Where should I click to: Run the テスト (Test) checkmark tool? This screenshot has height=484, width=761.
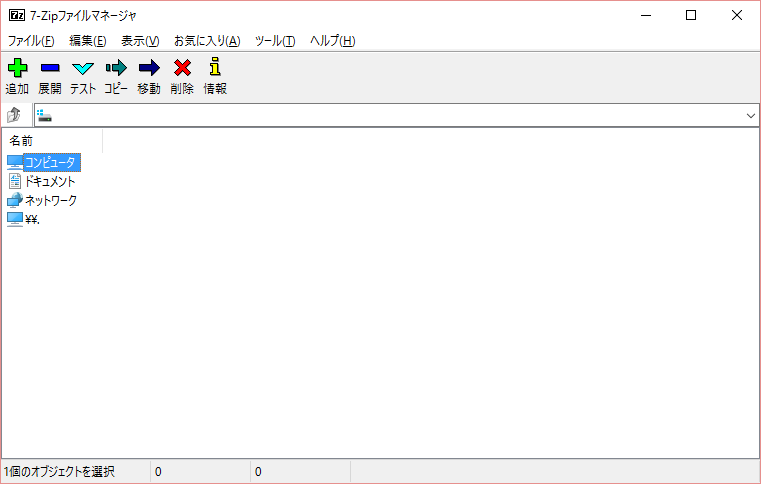[x=83, y=68]
